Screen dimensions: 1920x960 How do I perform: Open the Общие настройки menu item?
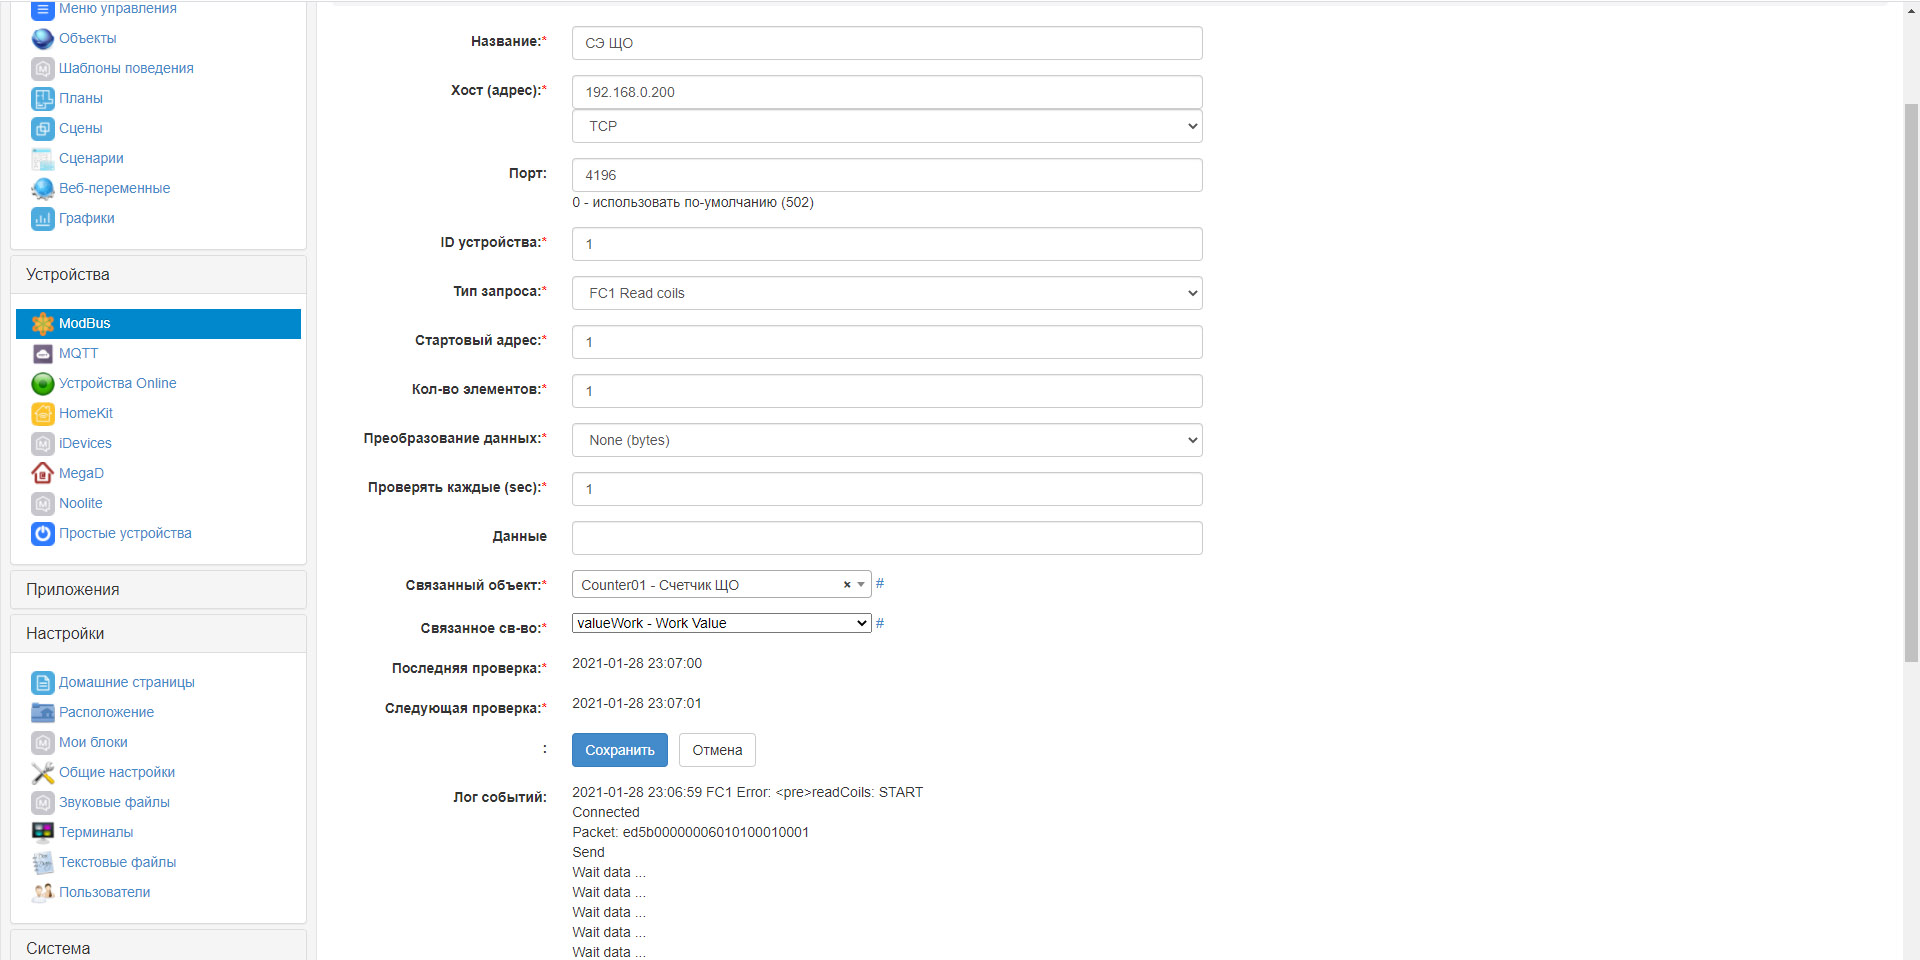pos(117,772)
